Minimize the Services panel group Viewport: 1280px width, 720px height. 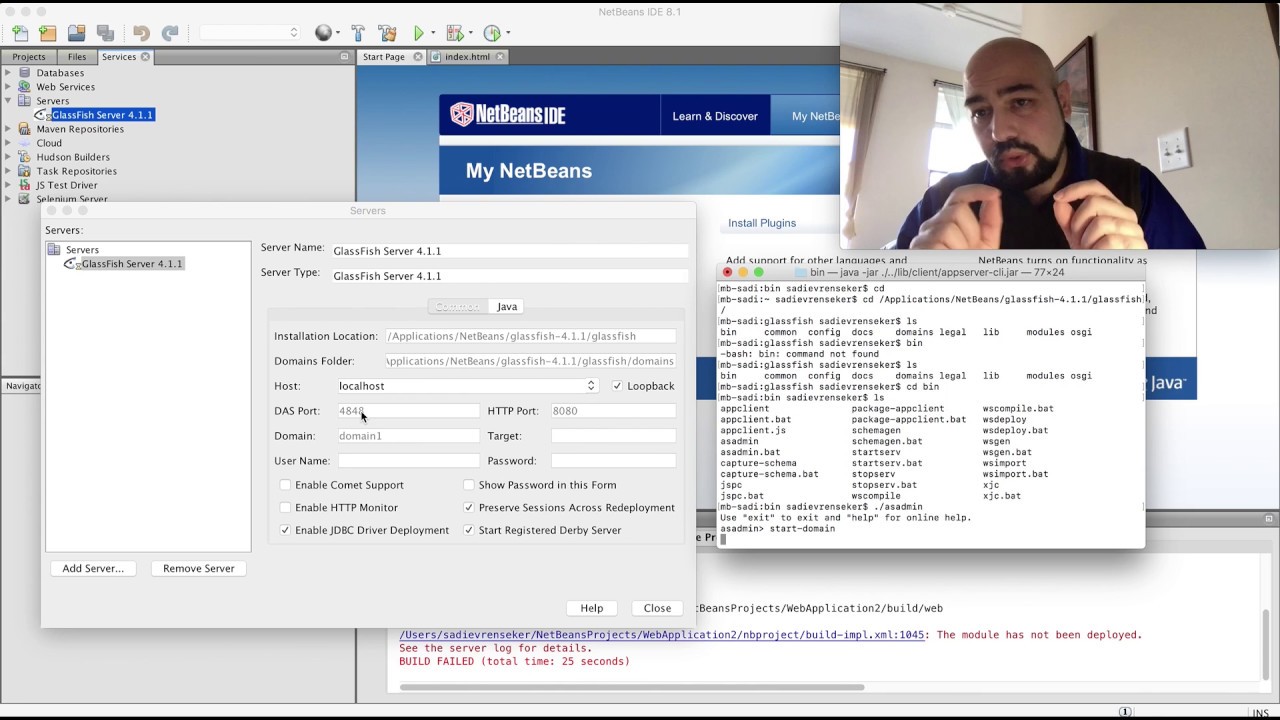pos(345,57)
